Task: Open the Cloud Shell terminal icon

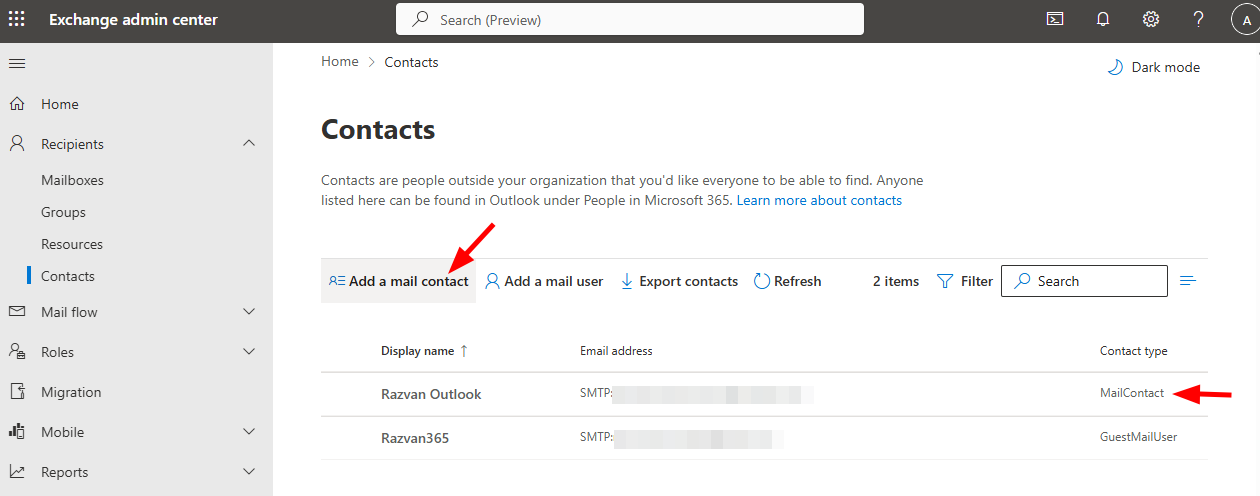Action: point(1055,19)
